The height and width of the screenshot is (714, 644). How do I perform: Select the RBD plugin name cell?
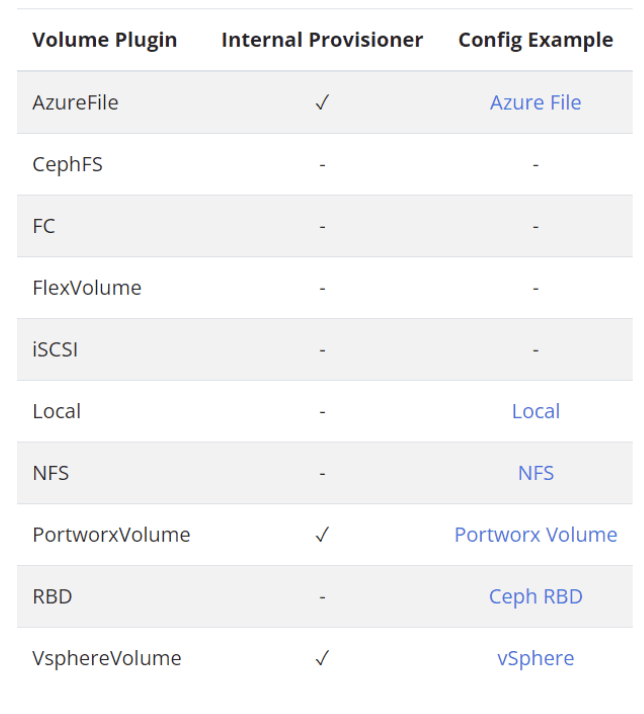click(52, 597)
